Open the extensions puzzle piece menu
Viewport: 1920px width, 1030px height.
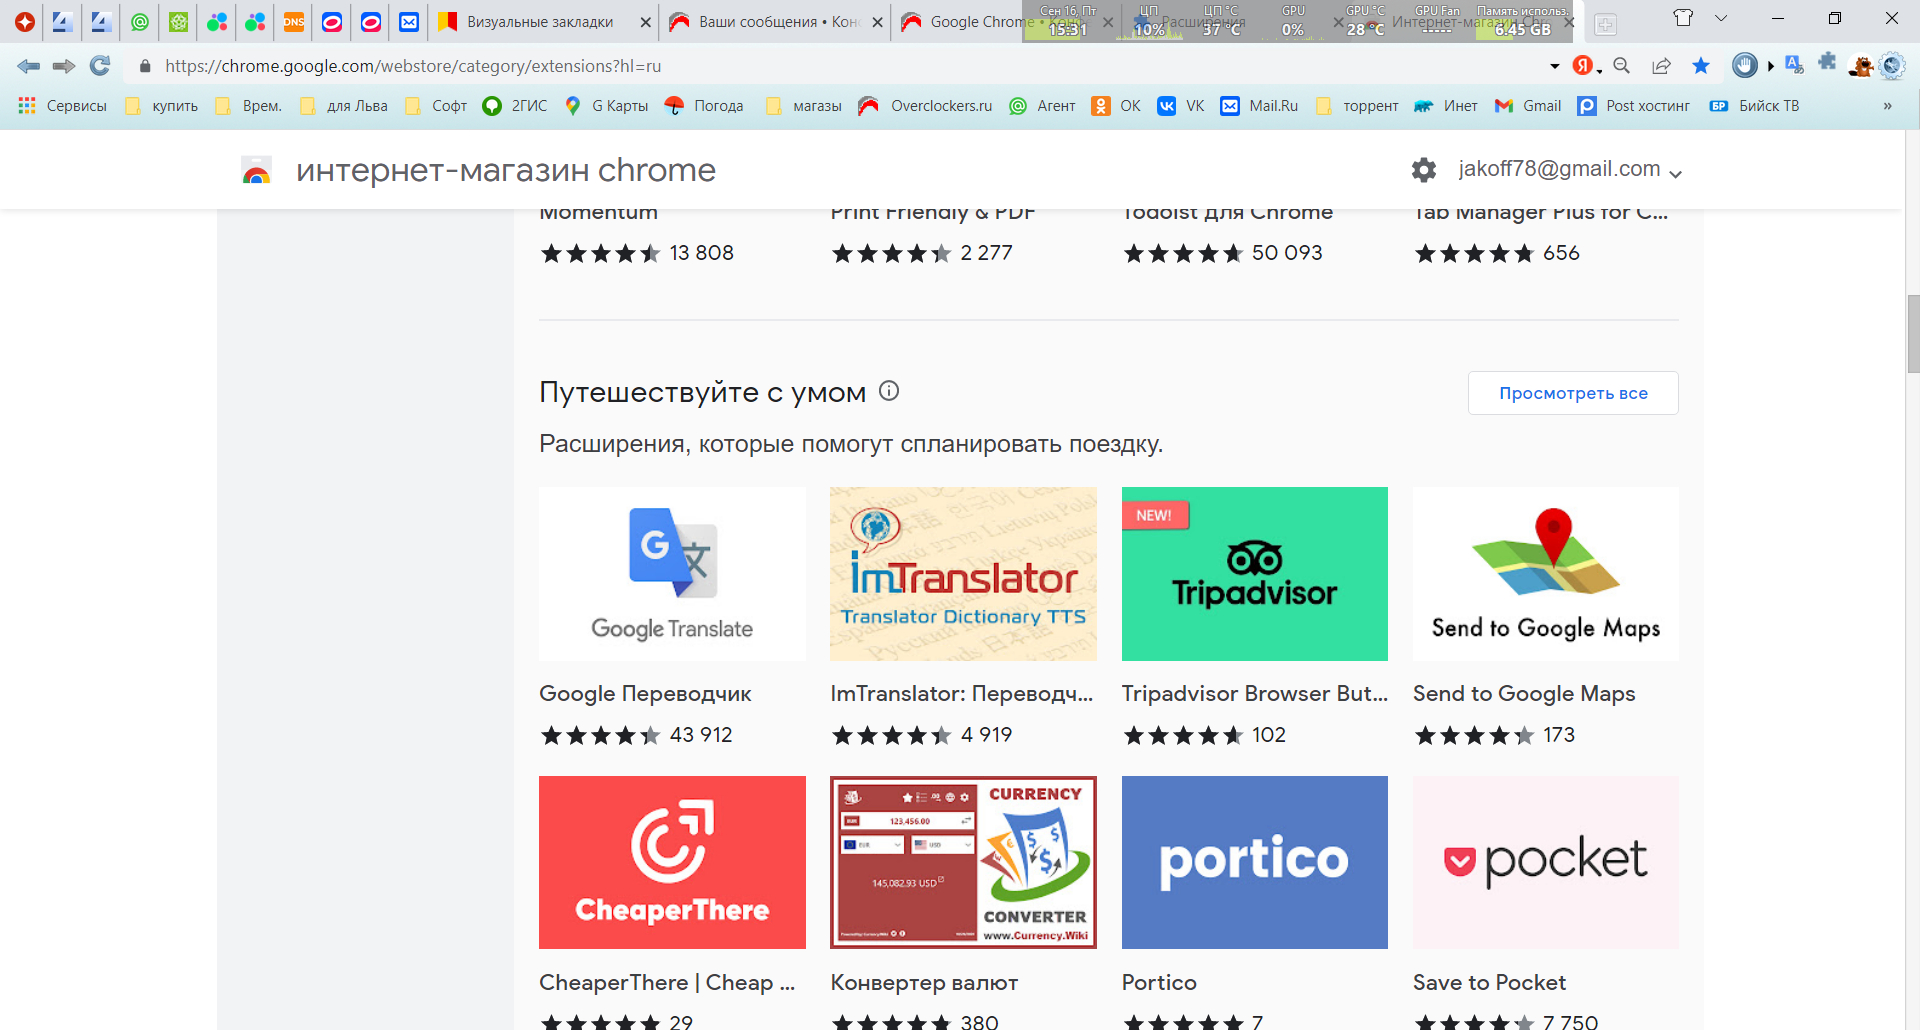pyautogui.click(x=1828, y=62)
